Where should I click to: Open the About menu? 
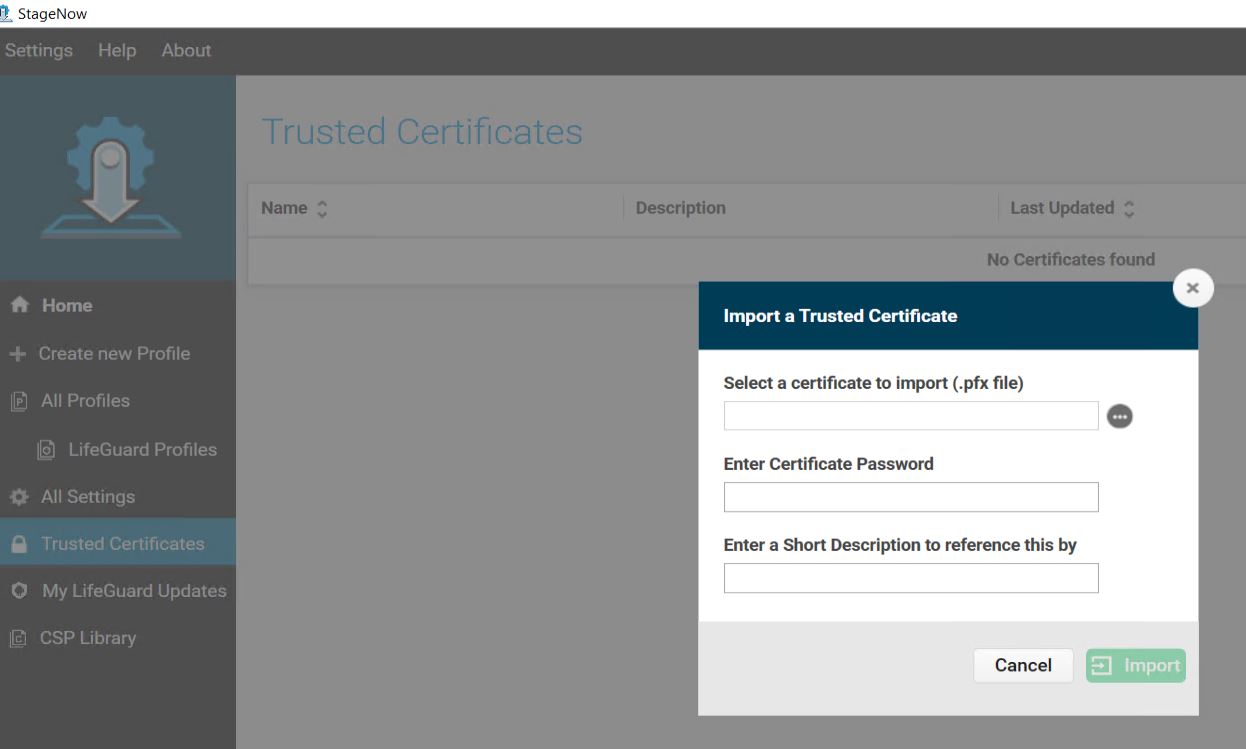(x=186, y=51)
